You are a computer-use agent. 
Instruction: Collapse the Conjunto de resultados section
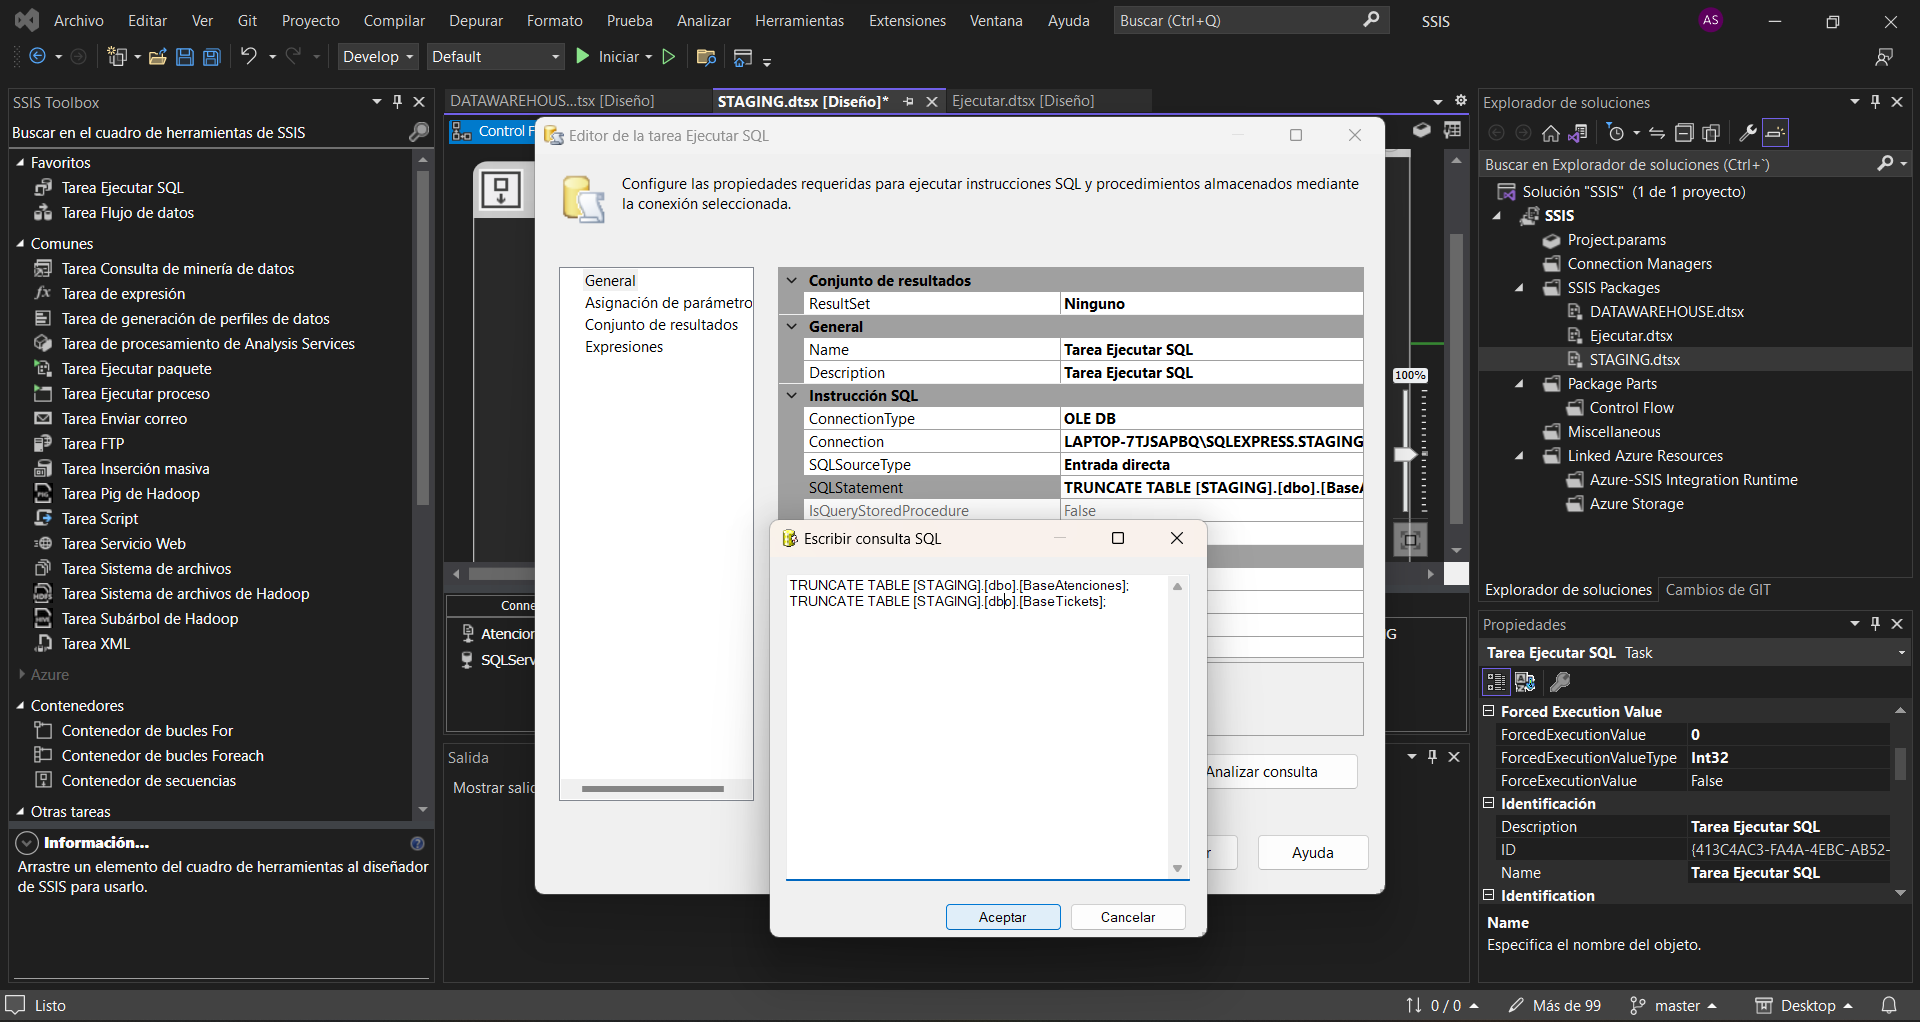[792, 281]
